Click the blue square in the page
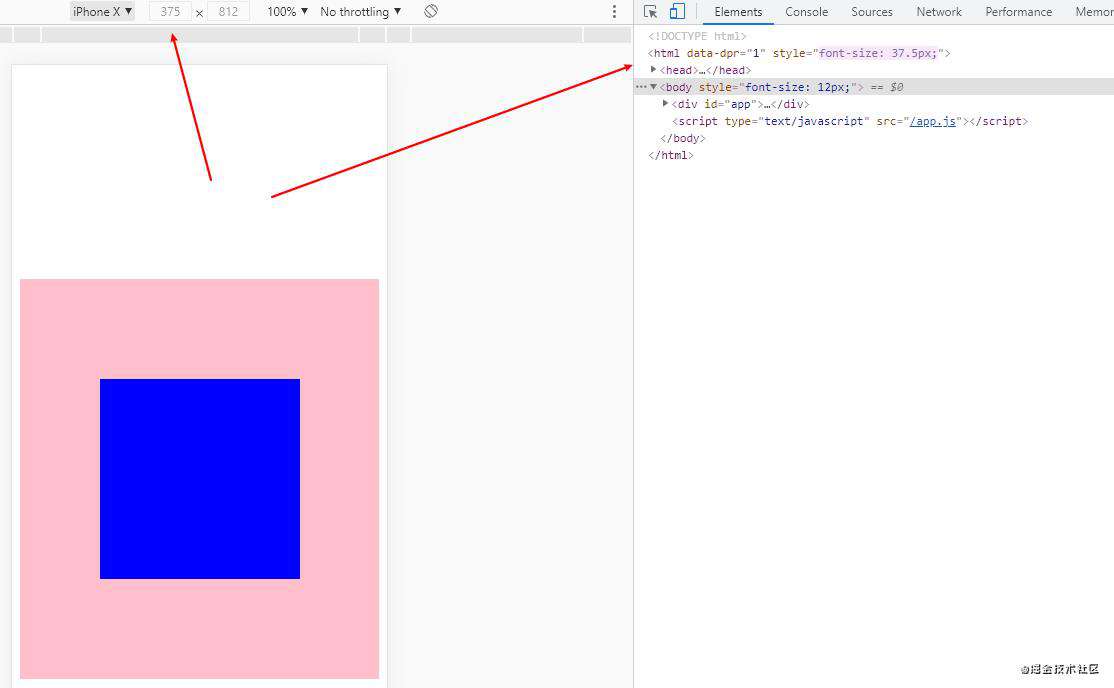Screen dimensions: 1114x688 click(x=200, y=478)
